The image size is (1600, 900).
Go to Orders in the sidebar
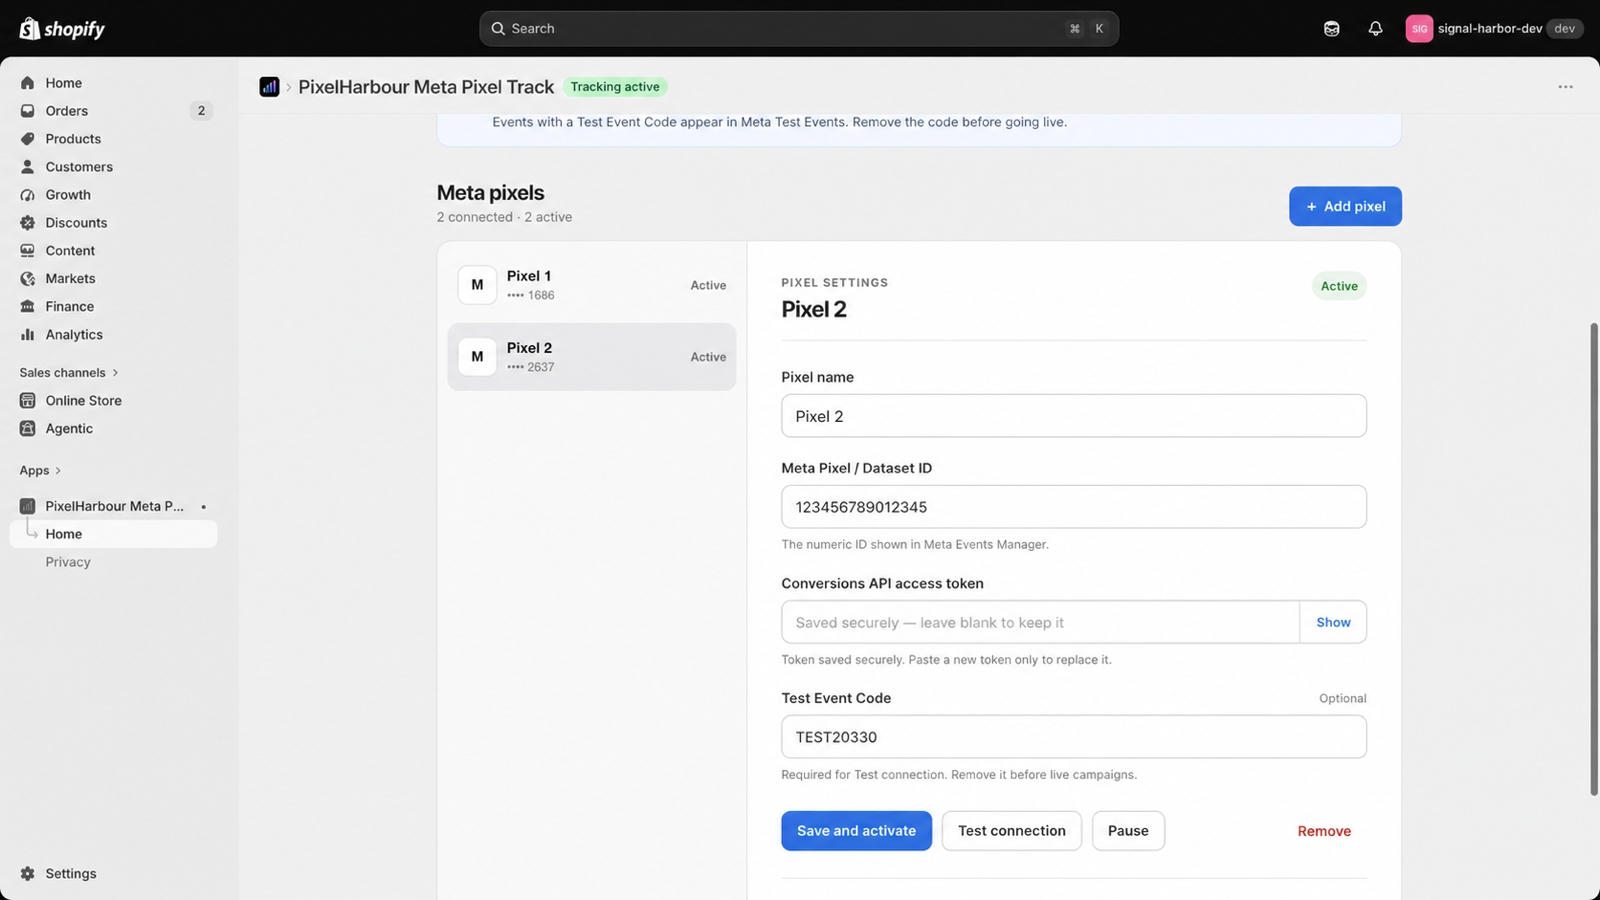tap(114, 111)
